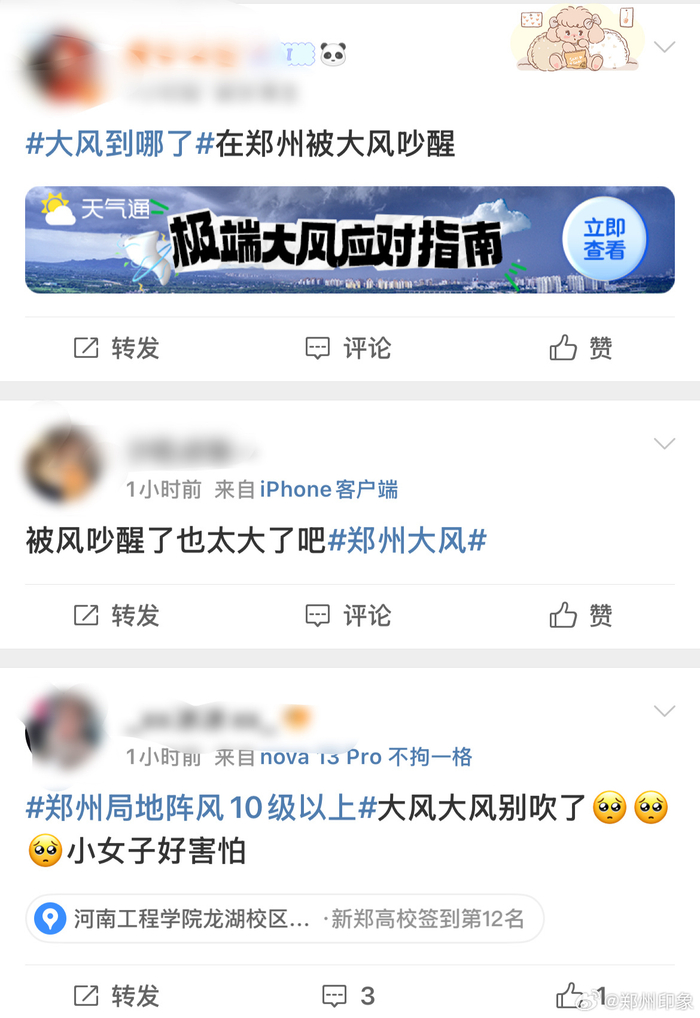Open the #郑州大风# hashtag
The width and height of the screenshot is (700, 1018).
tap(407, 541)
